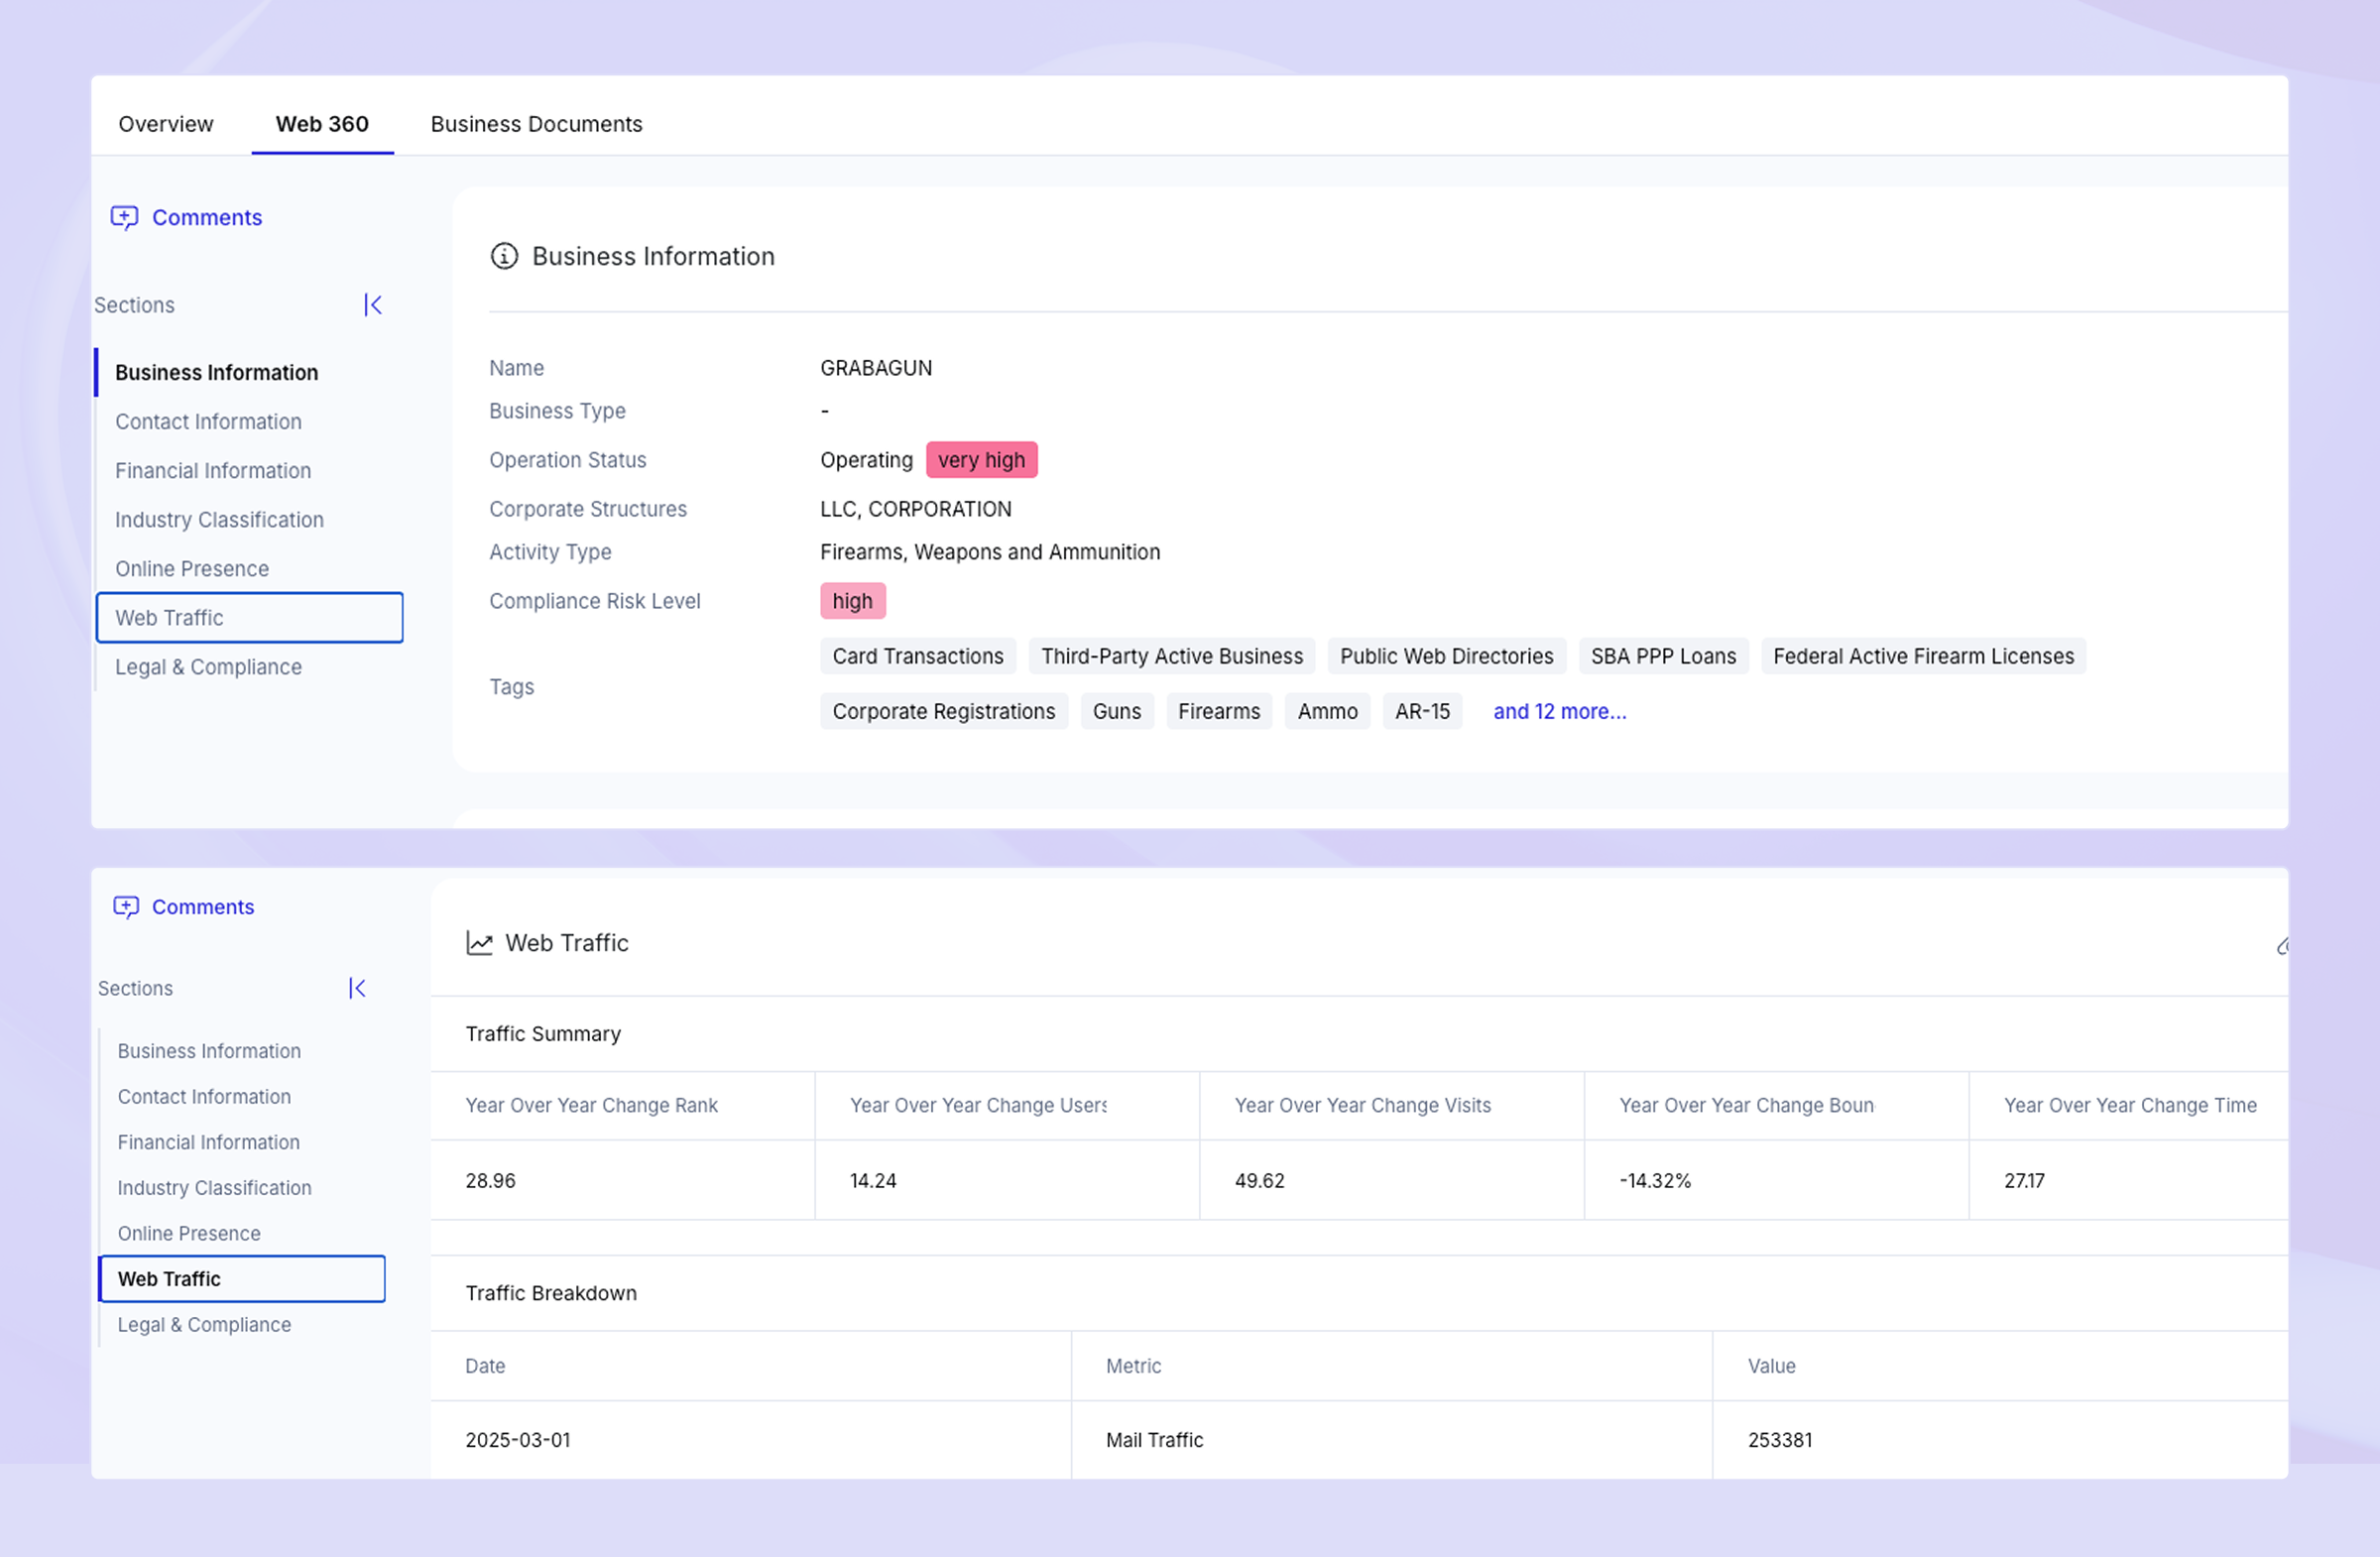Select the Web 360 tab

click(322, 124)
